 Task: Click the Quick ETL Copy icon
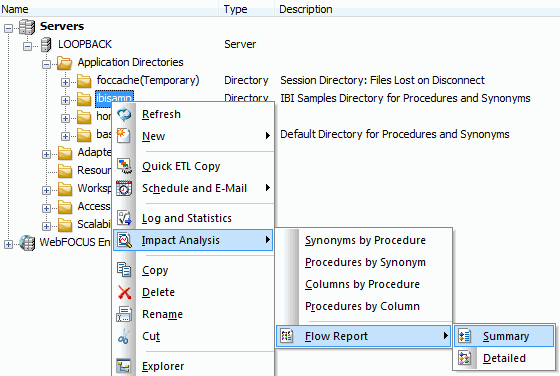124,166
